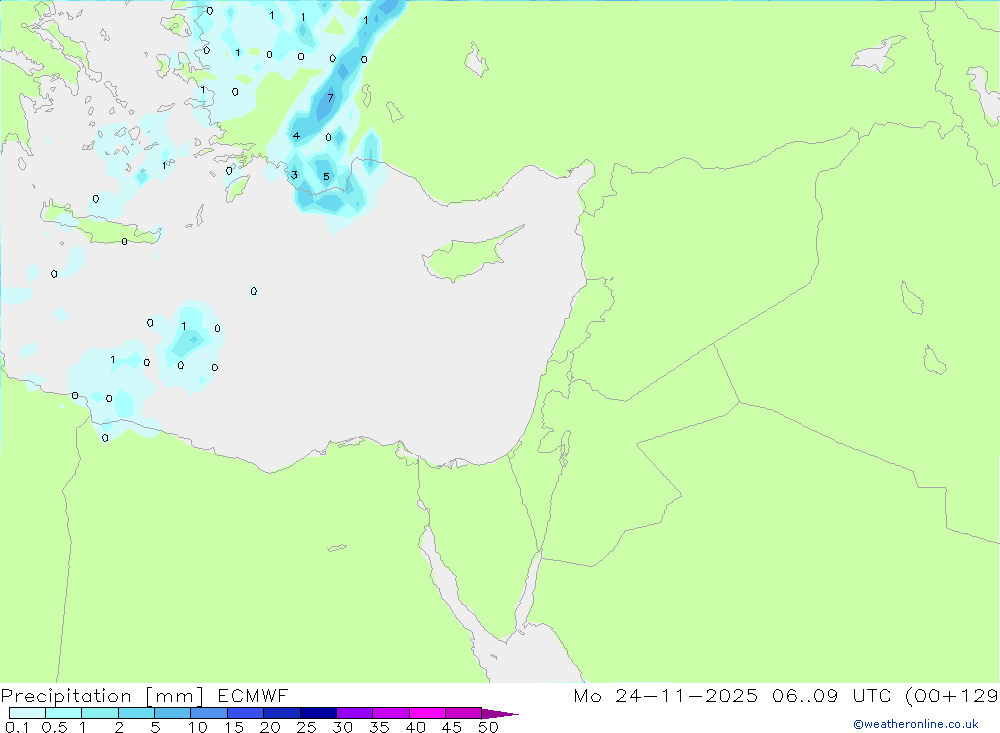Click the 25–30 mm navy legend swatch
Viewport: 1000px width, 733px height.
click(x=318, y=713)
